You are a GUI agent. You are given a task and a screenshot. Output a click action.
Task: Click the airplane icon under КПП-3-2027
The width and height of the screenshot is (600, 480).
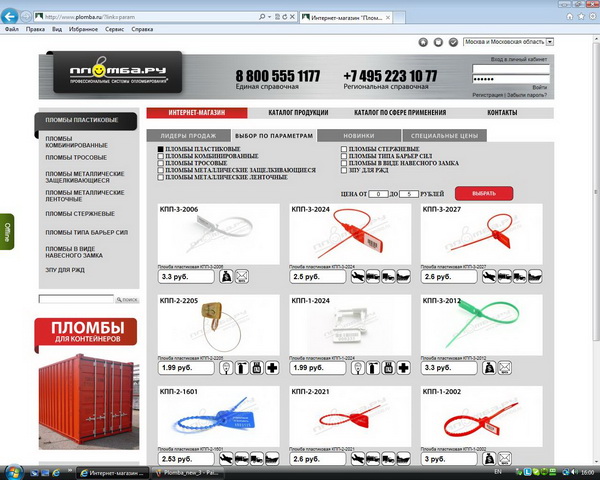(x=489, y=276)
